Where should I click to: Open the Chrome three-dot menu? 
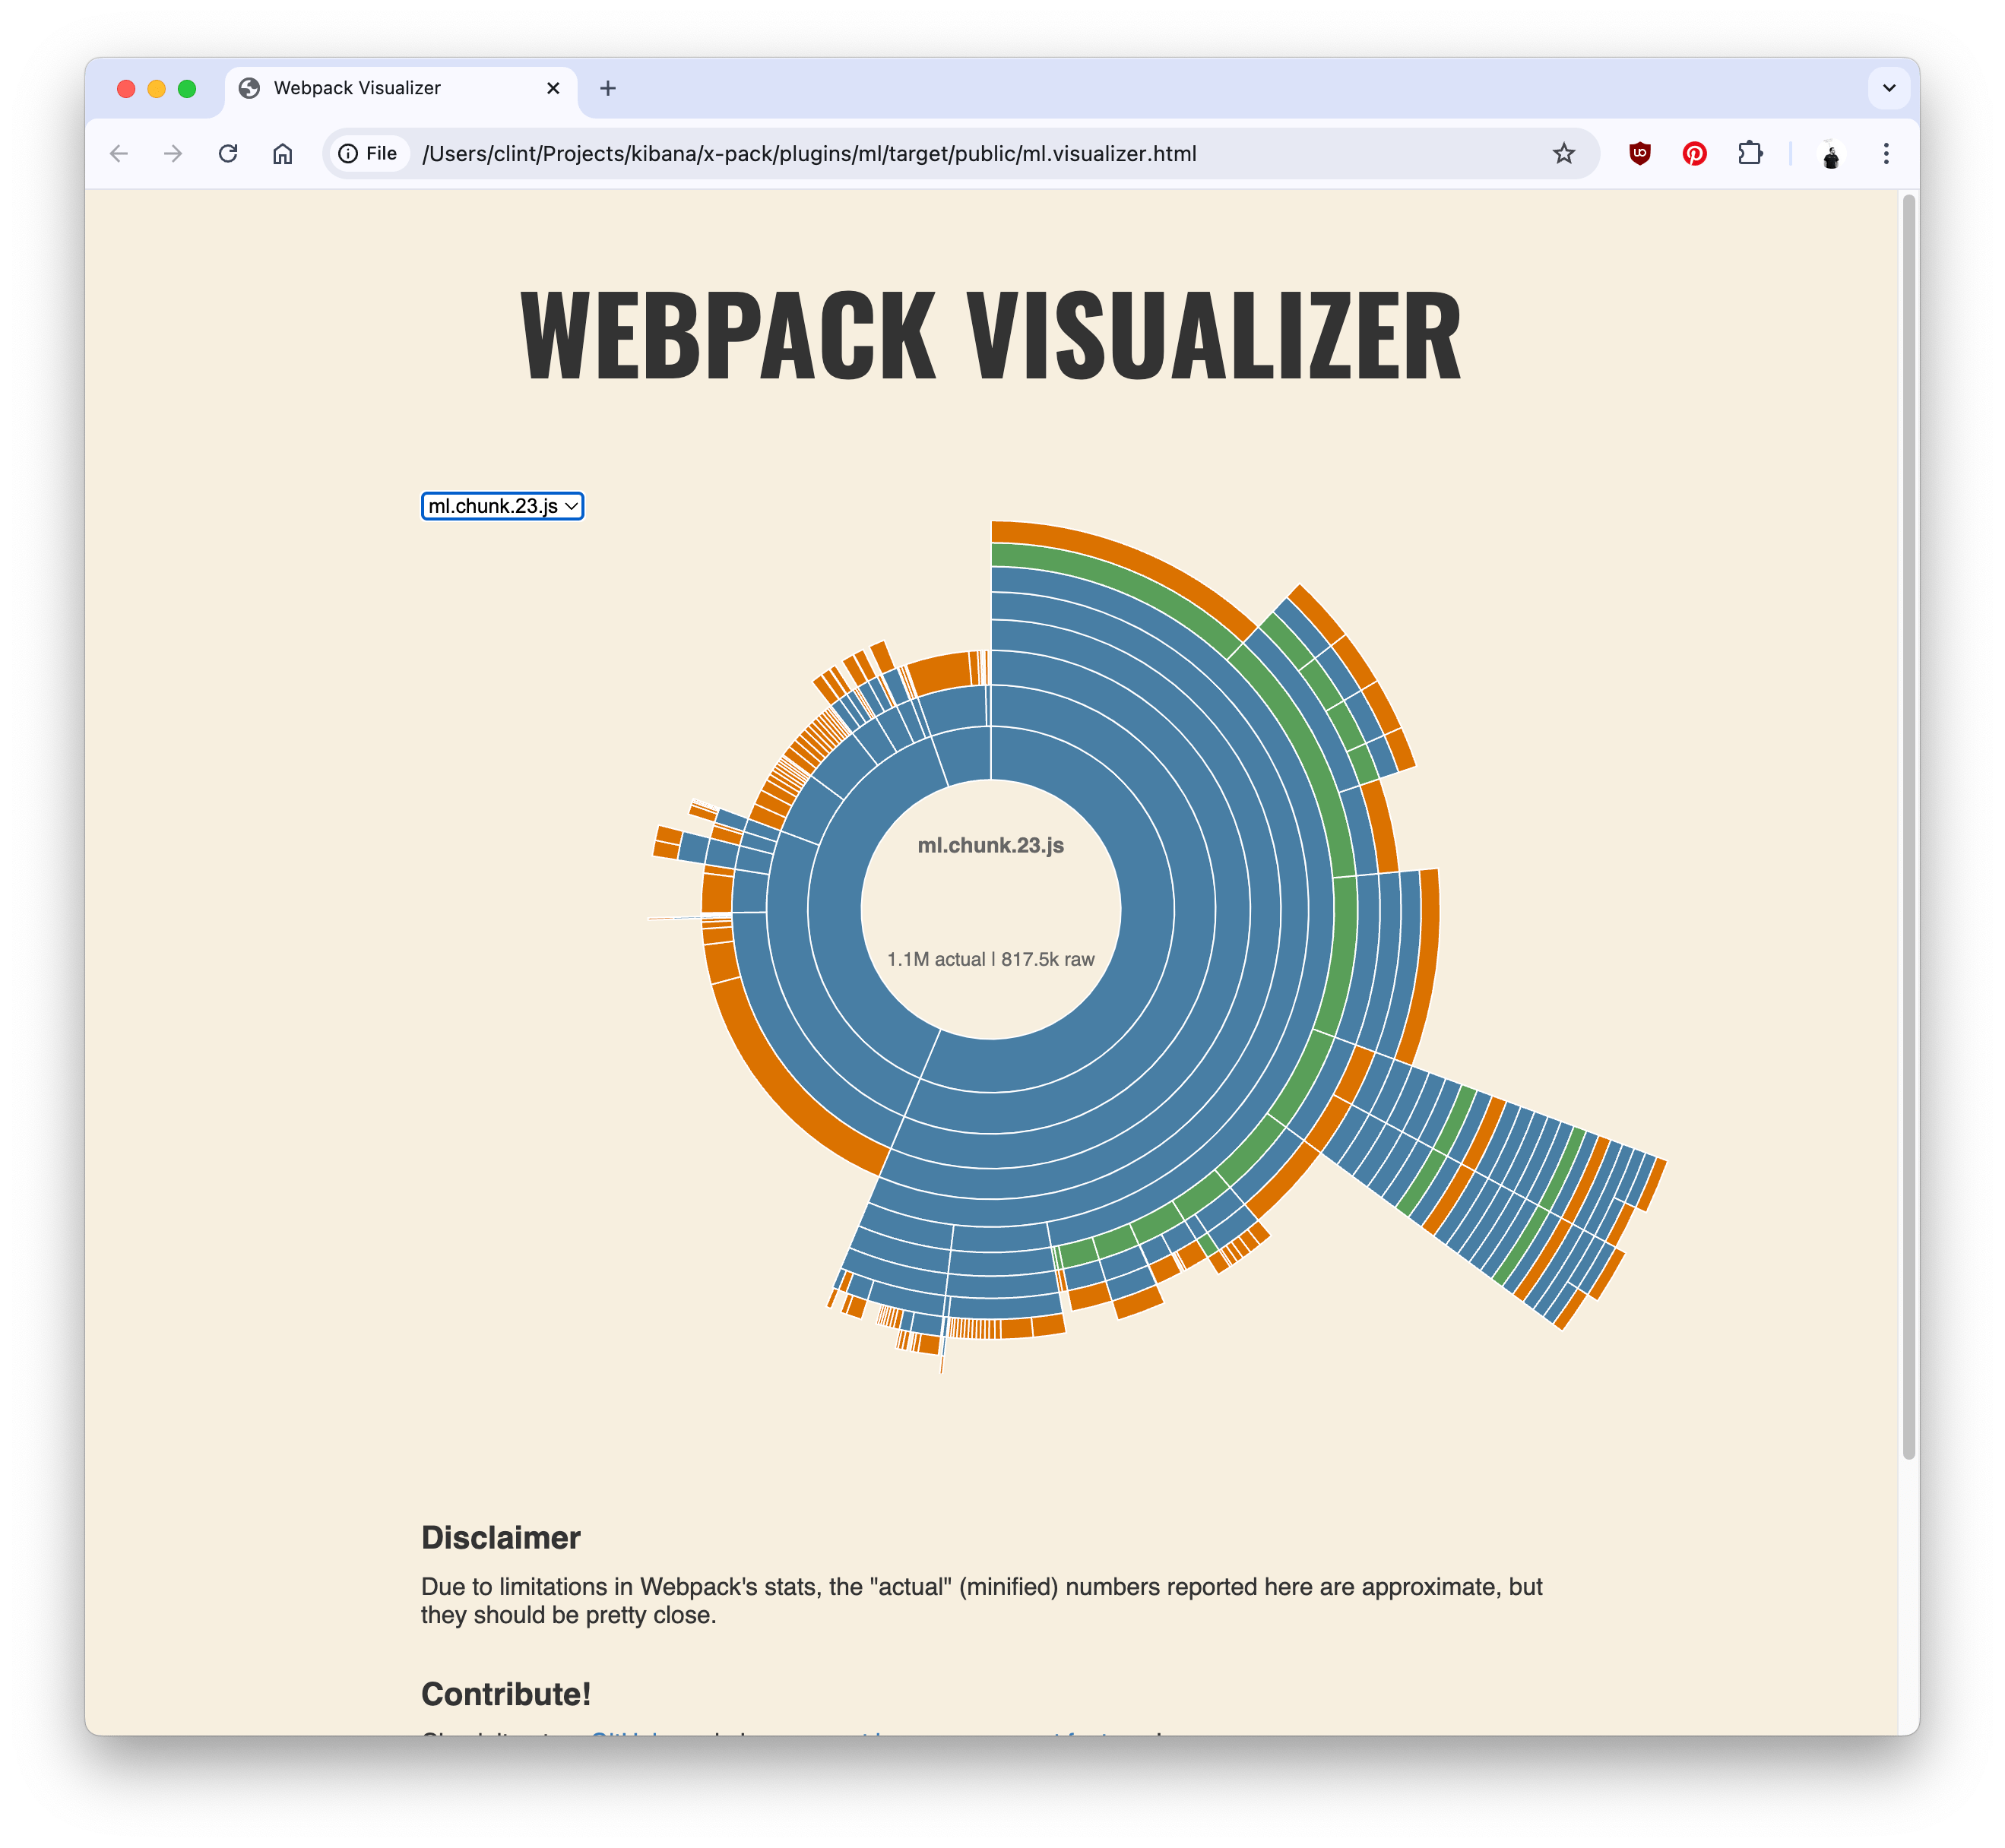click(x=1886, y=154)
